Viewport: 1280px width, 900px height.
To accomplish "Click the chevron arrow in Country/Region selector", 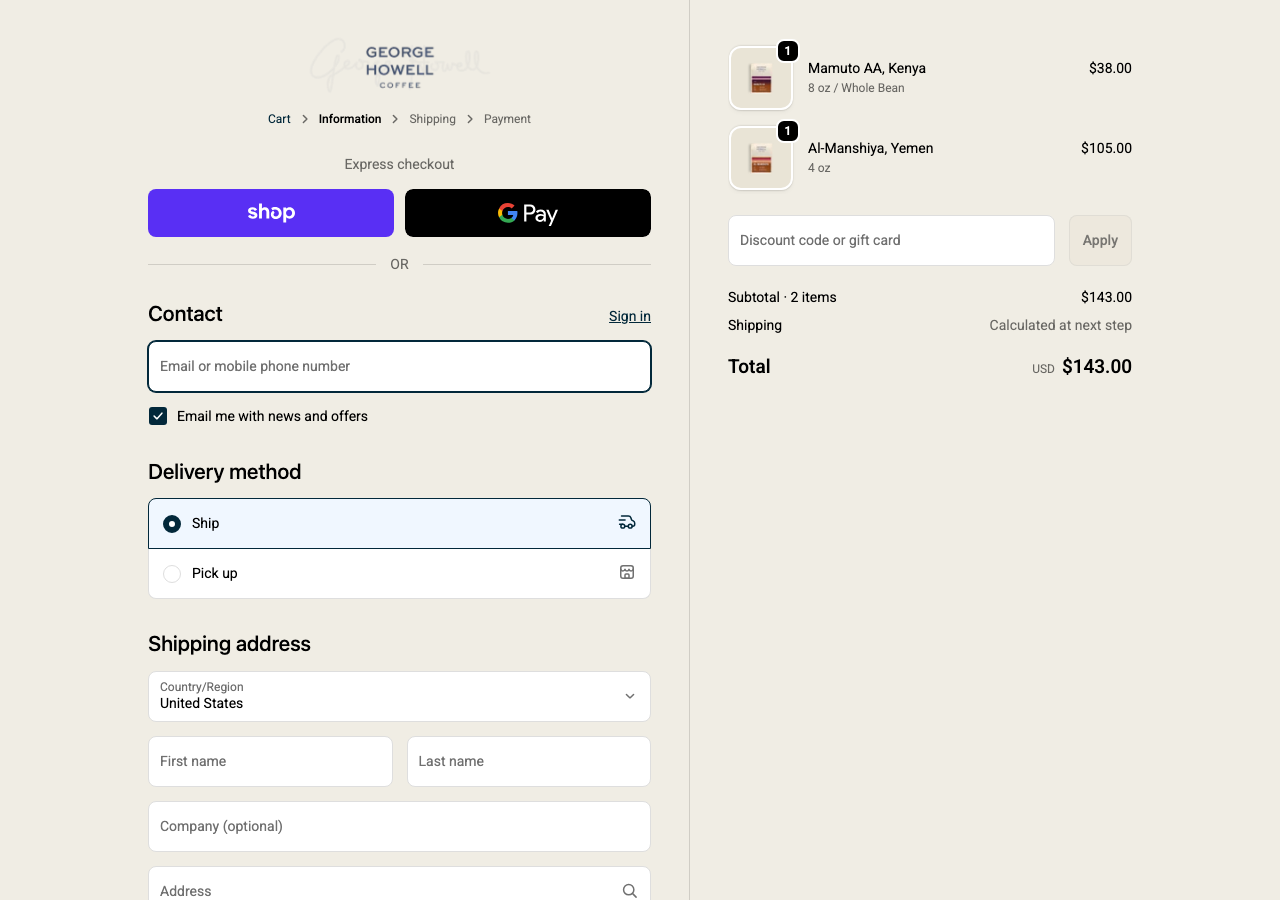I will pos(630,696).
